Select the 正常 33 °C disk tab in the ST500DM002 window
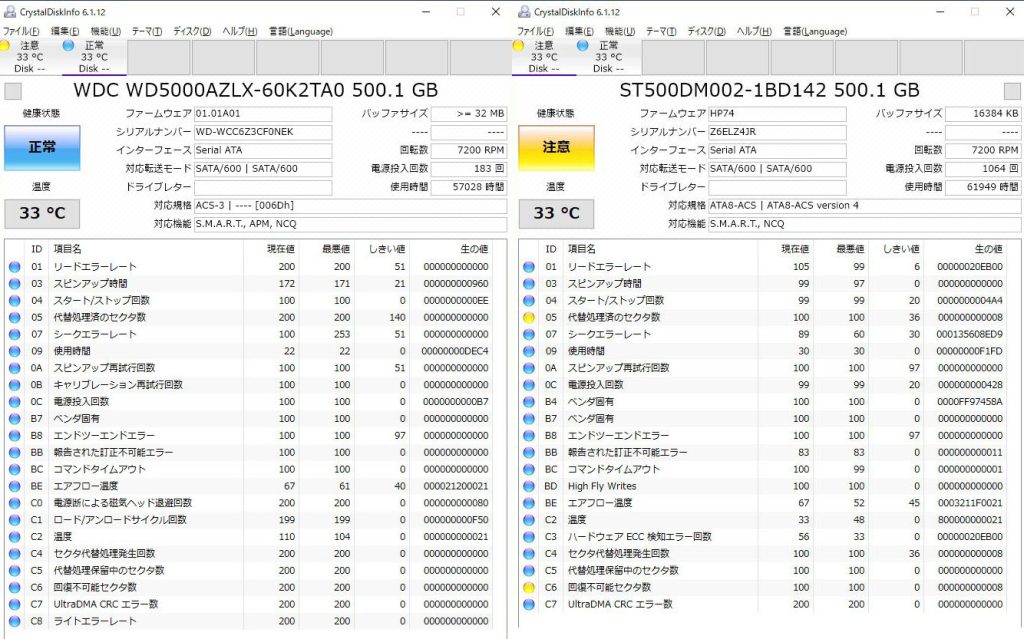Image resolution: width=1024 pixels, height=639 pixels. (608, 57)
